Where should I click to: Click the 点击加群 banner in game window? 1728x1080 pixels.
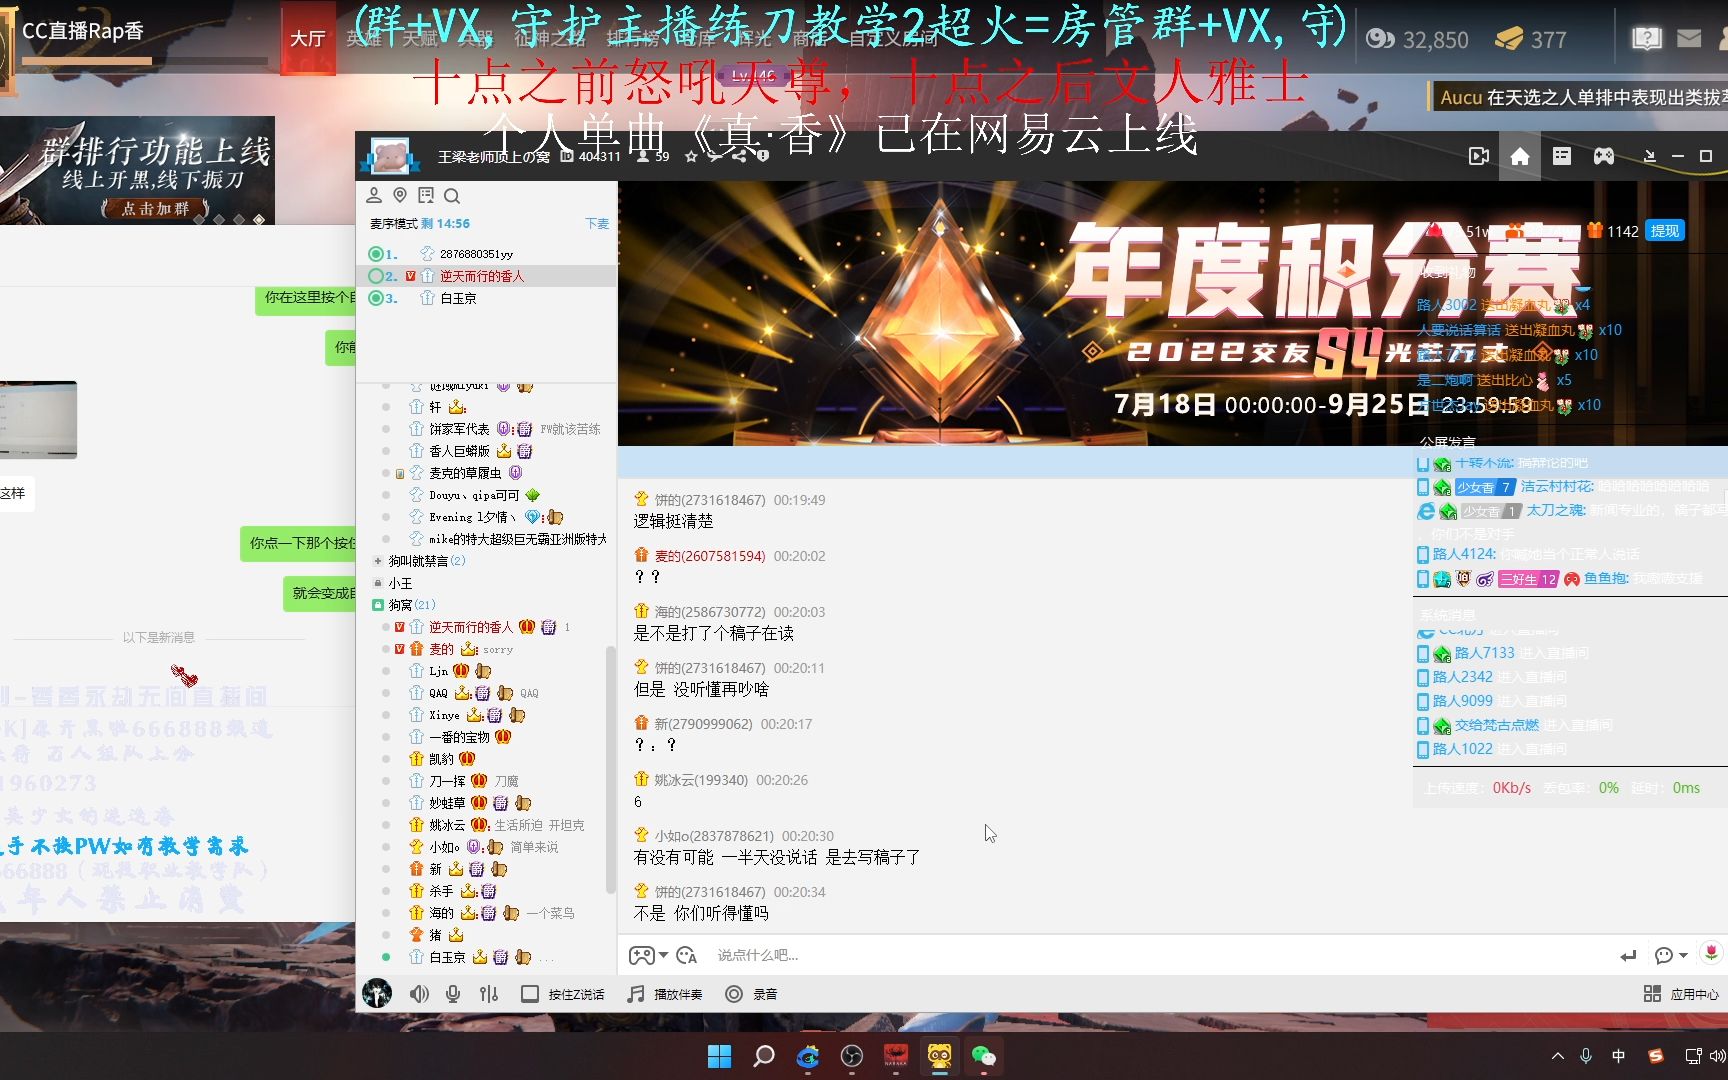pos(156,208)
